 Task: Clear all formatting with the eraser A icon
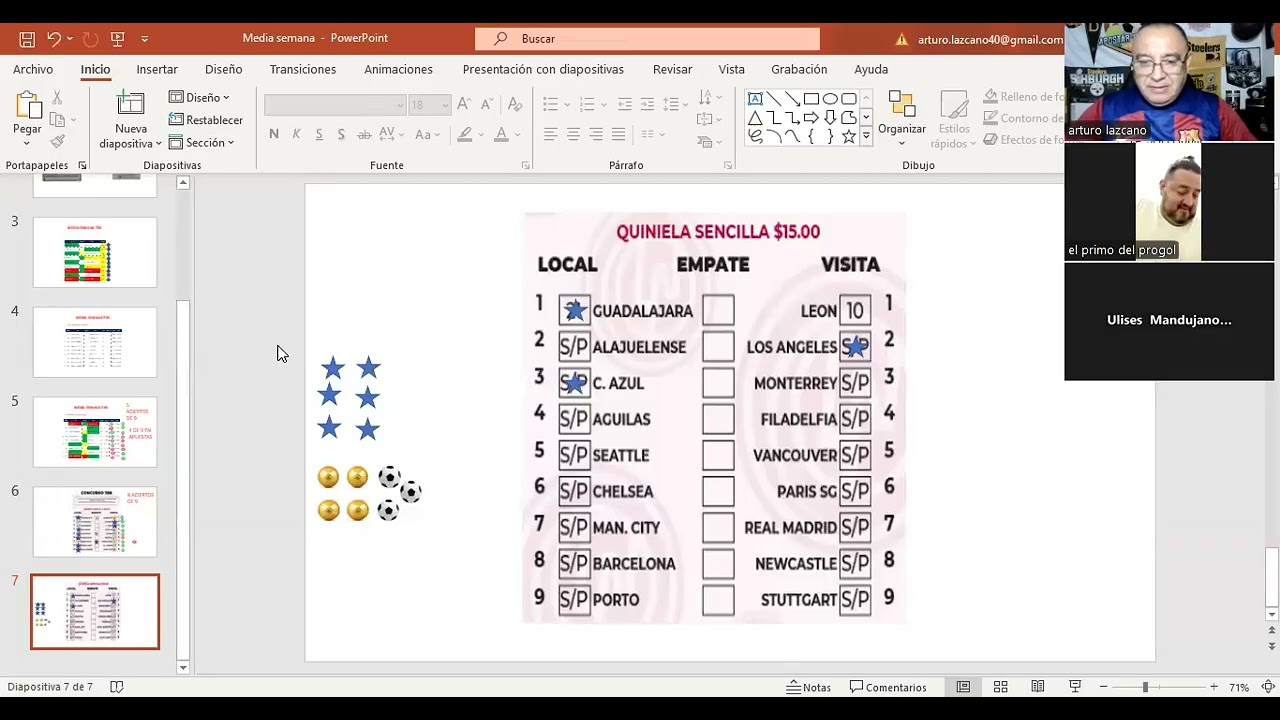click(x=515, y=104)
